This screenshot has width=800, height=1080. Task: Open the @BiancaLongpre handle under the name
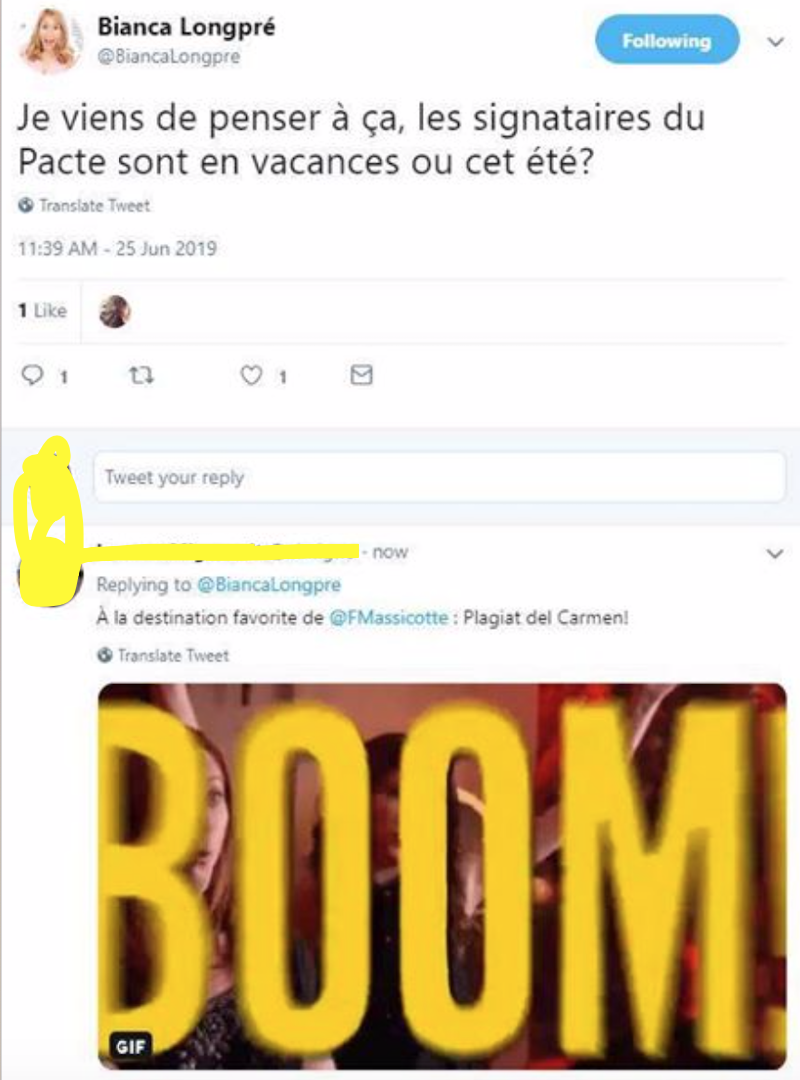169,56
